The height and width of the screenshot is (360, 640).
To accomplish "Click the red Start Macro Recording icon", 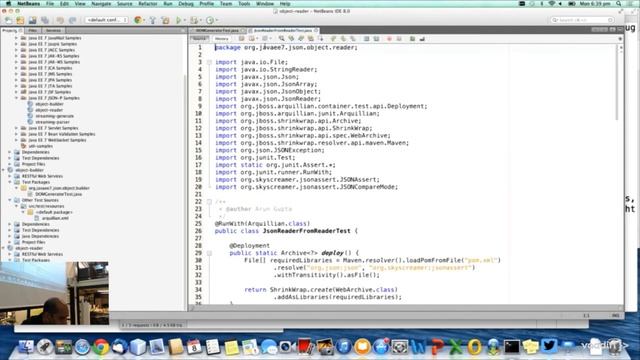I will coord(389,39).
